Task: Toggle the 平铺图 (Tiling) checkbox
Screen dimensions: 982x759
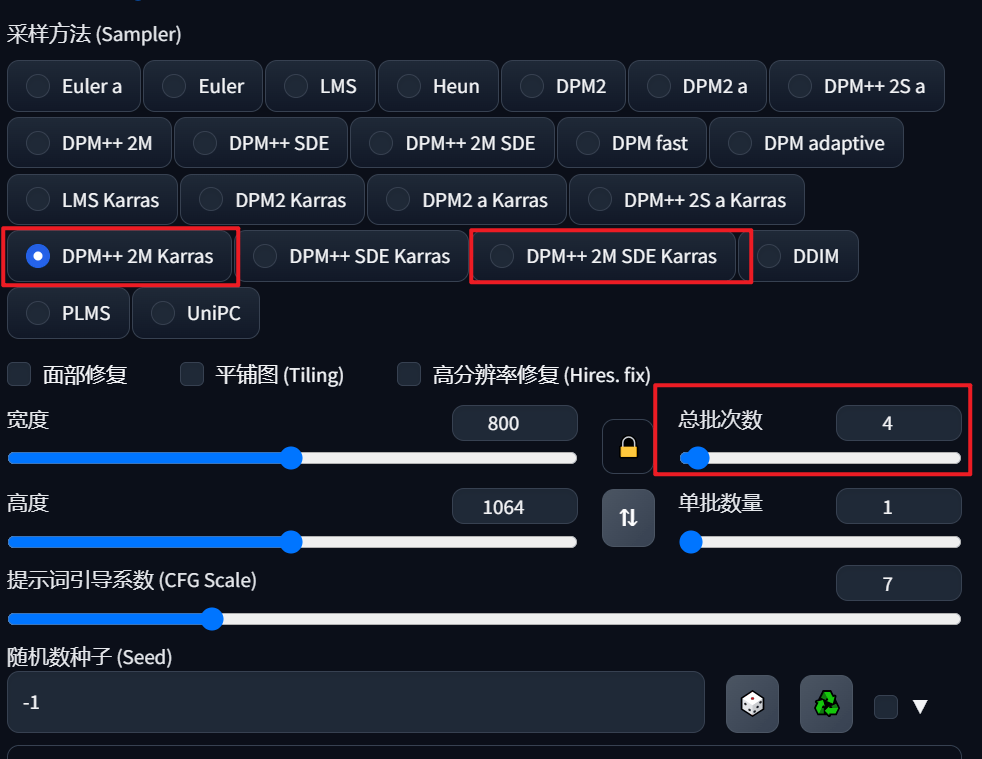Action: (x=192, y=374)
